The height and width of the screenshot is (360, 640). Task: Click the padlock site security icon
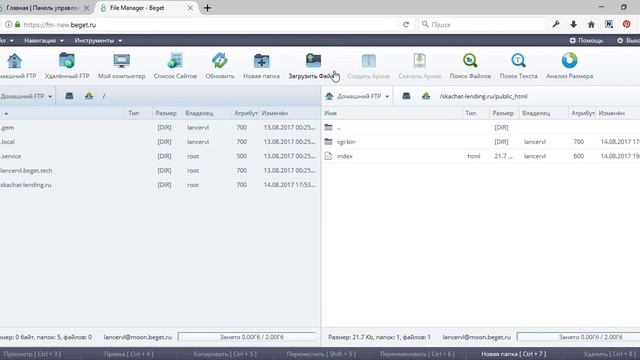tap(18, 24)
